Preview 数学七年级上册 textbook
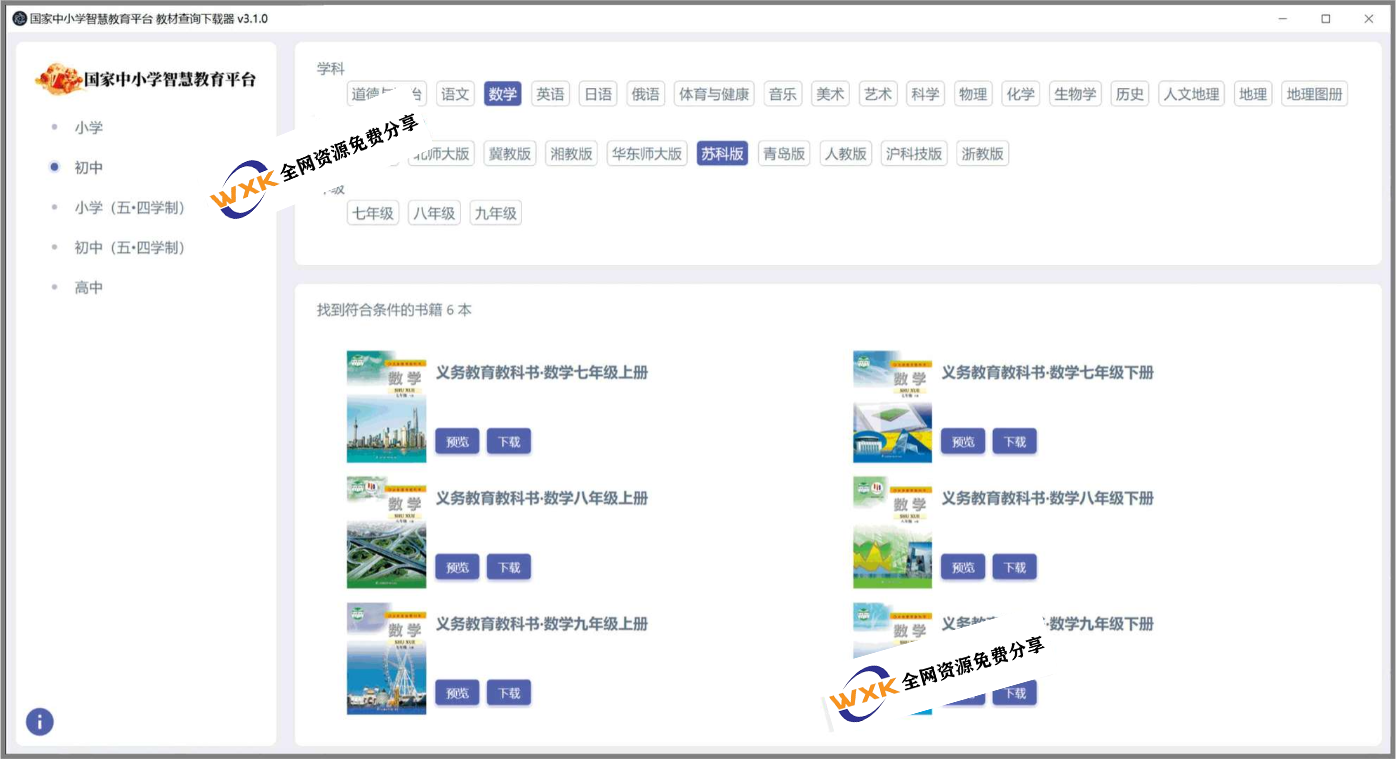Viewport: 1397px width, 759px height. click(457, 442)
